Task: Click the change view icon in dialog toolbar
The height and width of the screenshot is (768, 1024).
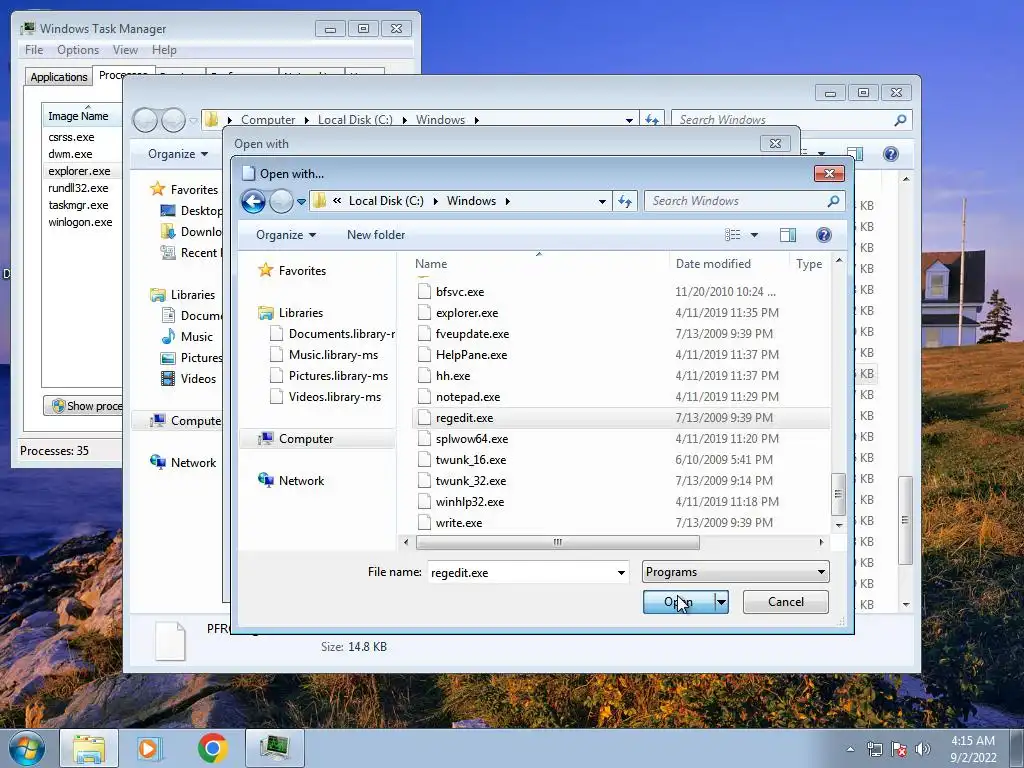Action: tap(733, 234)
